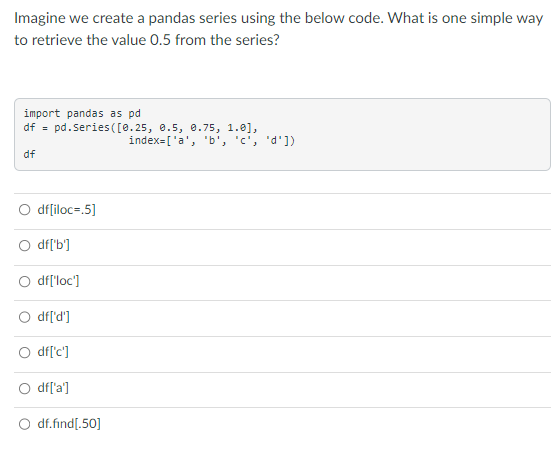The image size is (553, 453).
Task: Click the df['a'] answer label text
Action: point(53,388)
